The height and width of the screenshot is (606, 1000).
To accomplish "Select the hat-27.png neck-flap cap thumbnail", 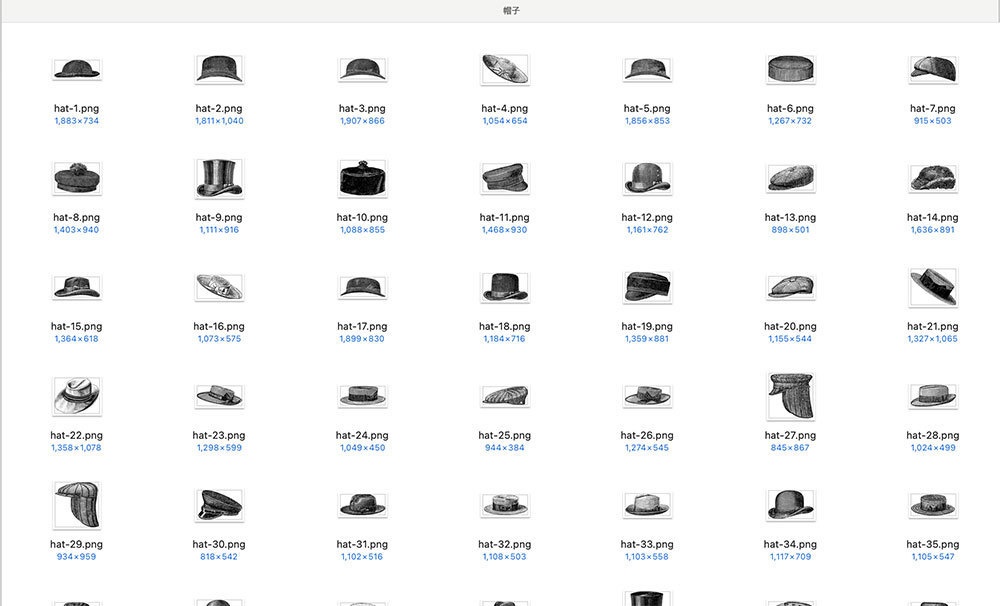I will click(790, 396).
